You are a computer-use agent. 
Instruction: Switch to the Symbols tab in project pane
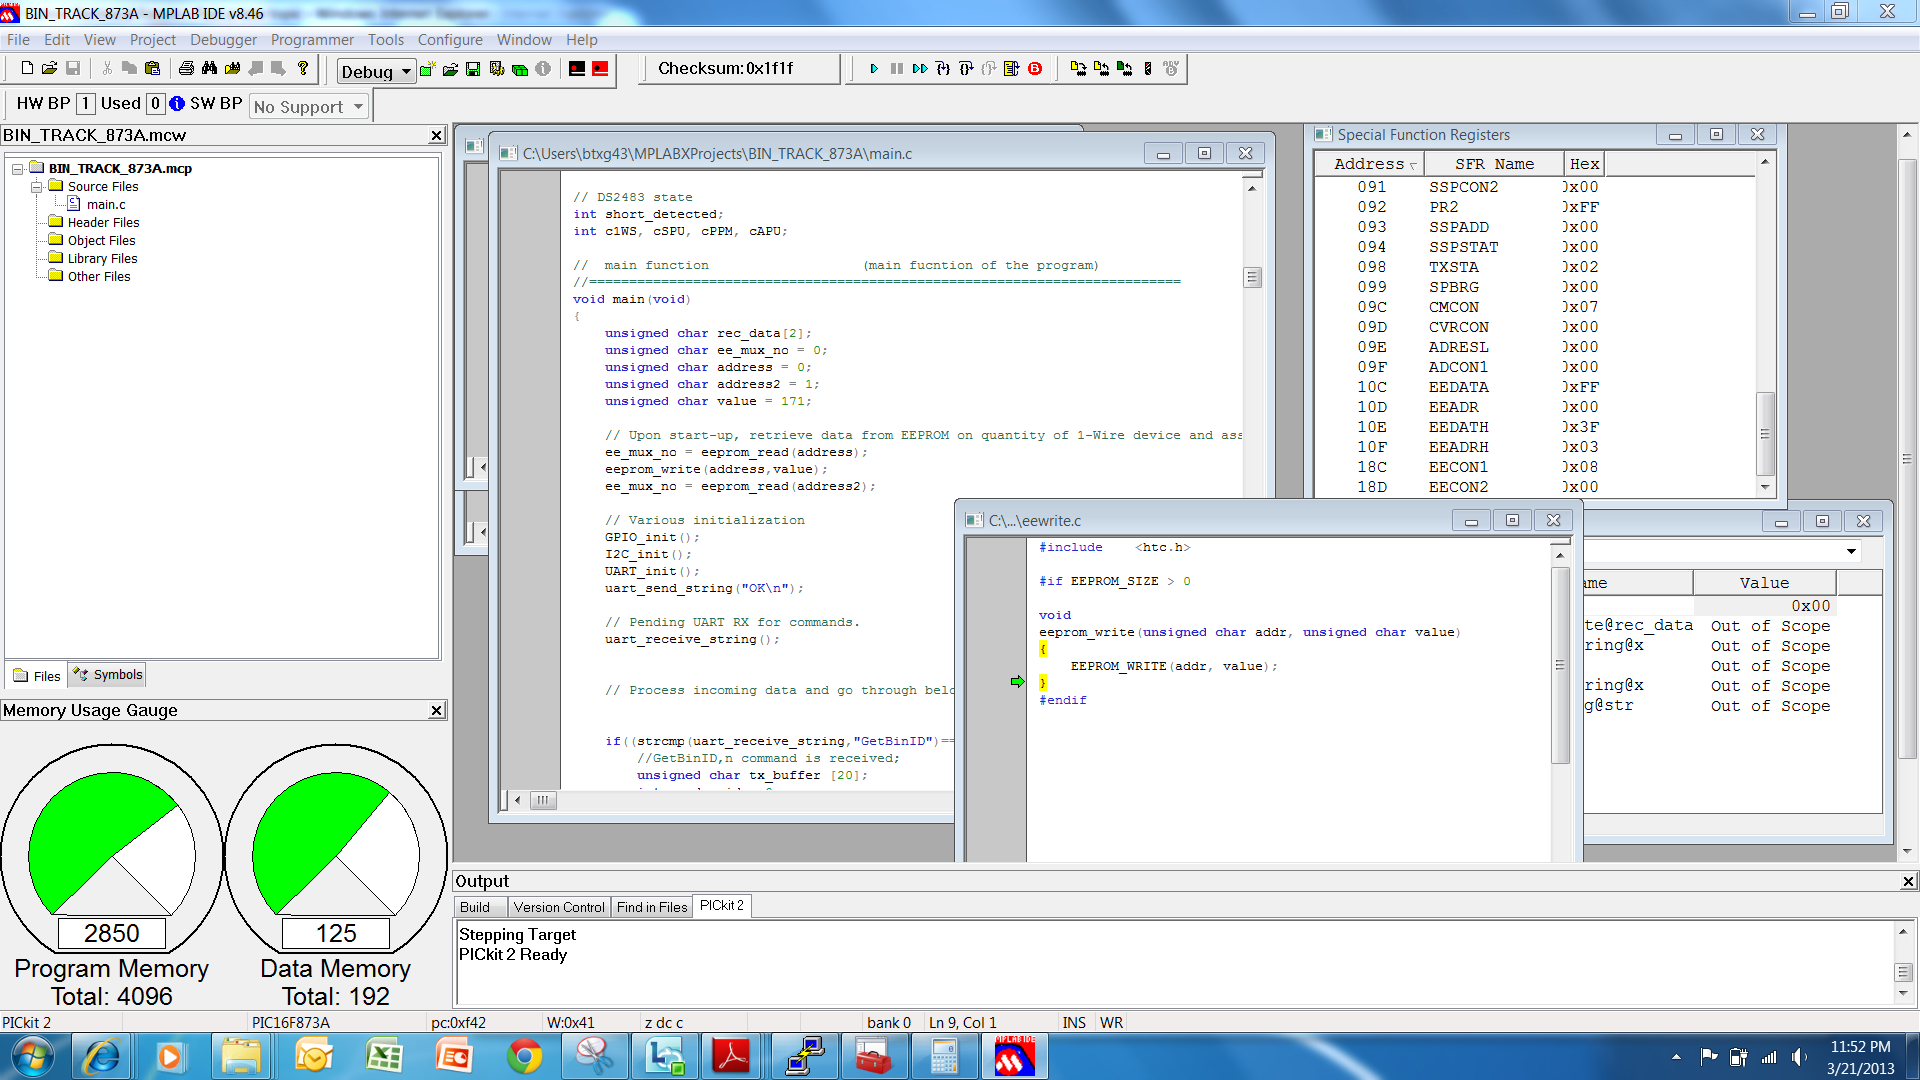click(108, 675)
